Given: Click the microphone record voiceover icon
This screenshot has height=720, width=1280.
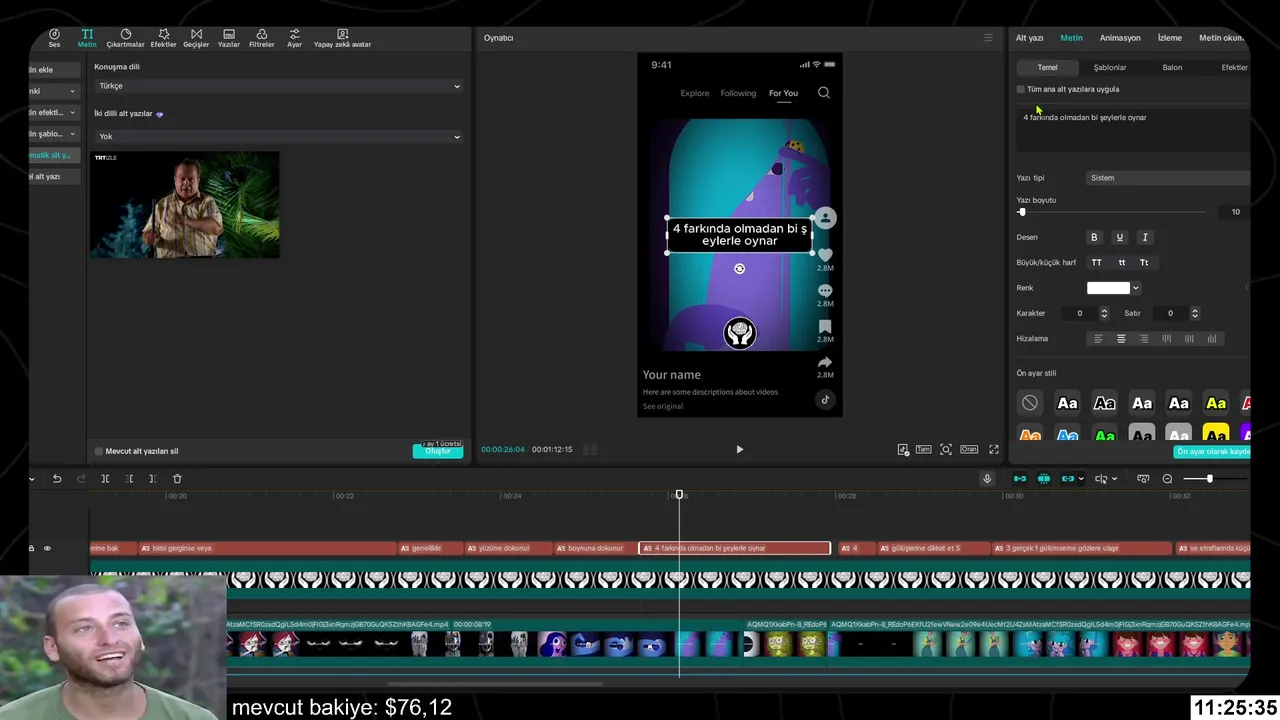Looking at the screenshot, I should coord(987,479).
